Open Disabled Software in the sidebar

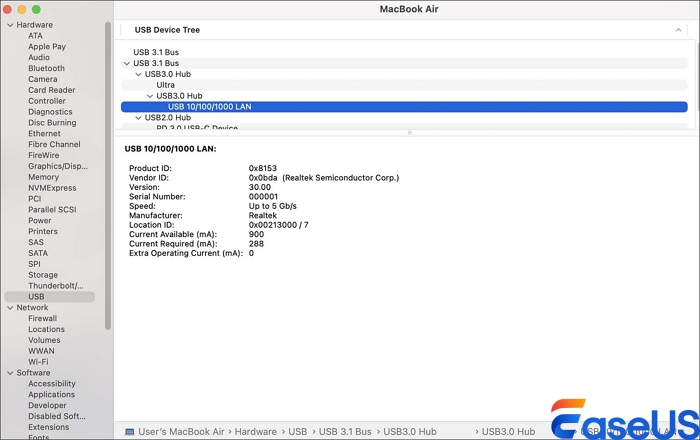coord(57,416)
